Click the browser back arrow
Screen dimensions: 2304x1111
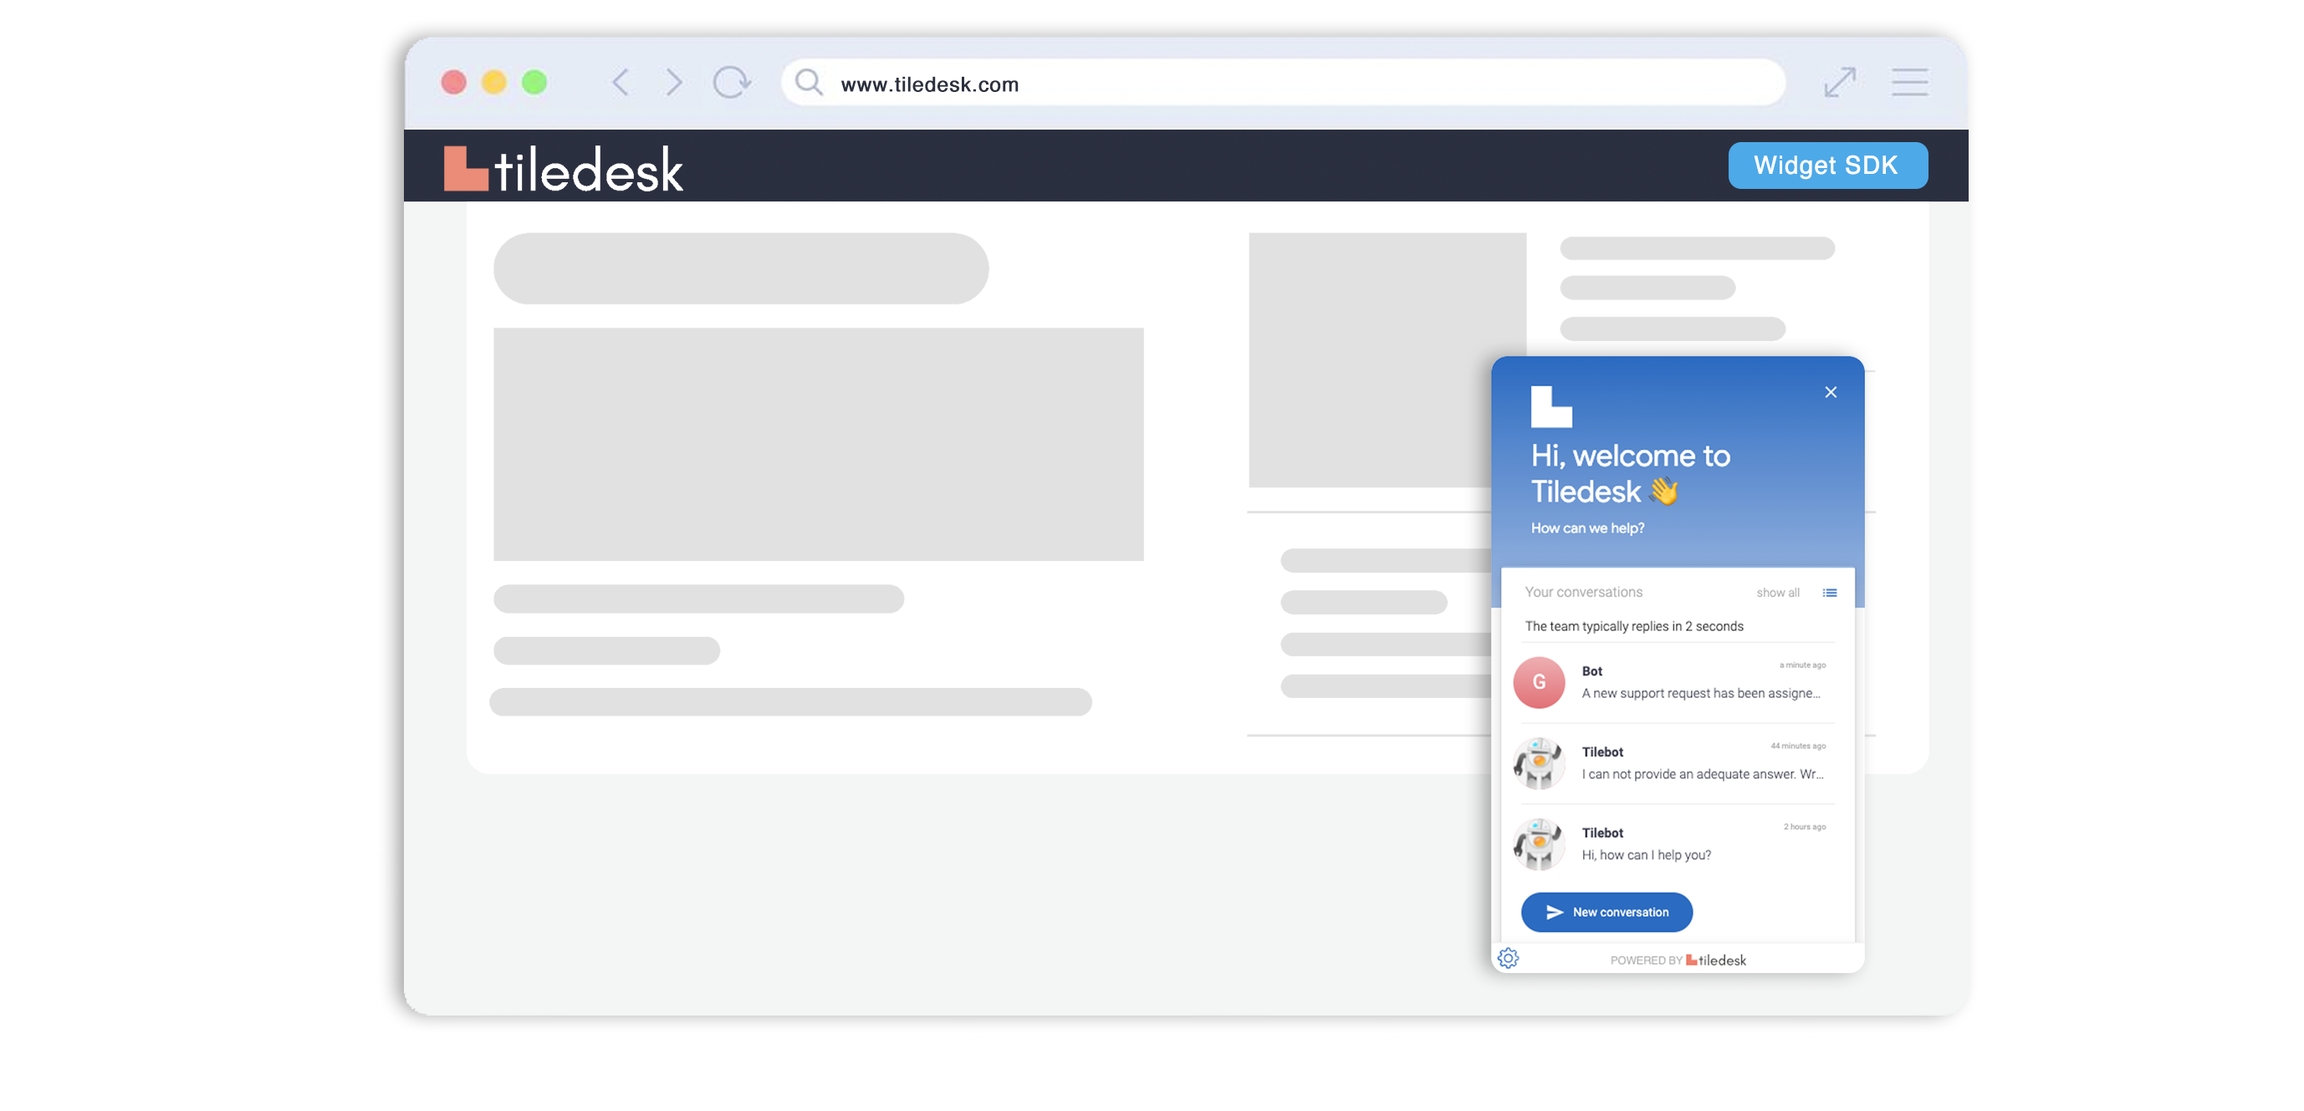621,82
